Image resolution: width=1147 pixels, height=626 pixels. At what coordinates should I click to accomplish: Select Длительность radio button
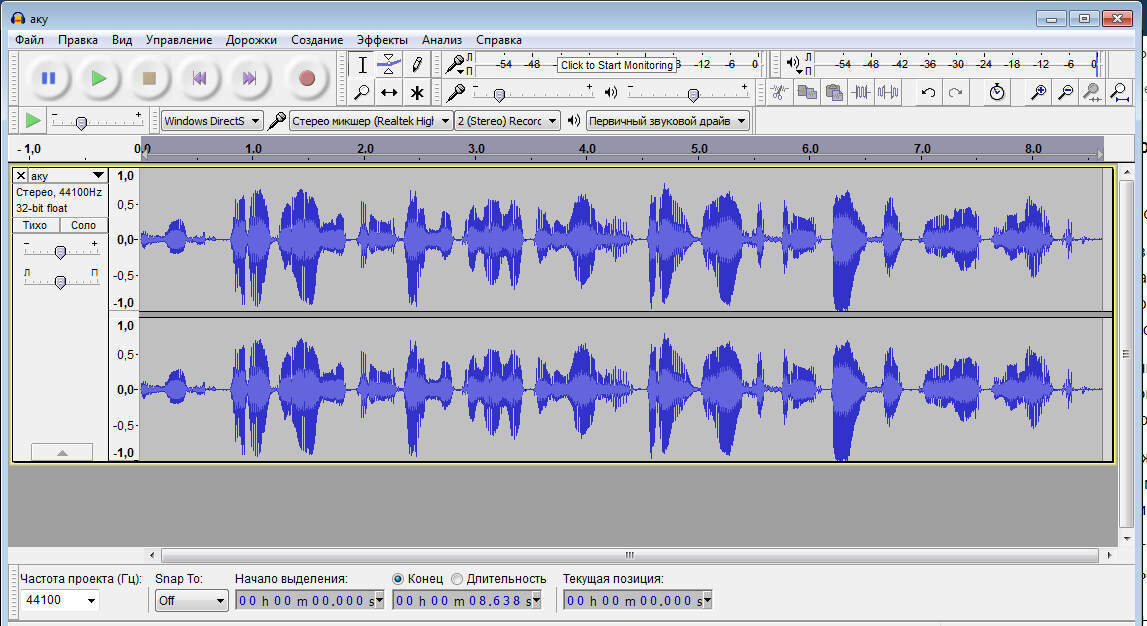click(x=456, y=578)
